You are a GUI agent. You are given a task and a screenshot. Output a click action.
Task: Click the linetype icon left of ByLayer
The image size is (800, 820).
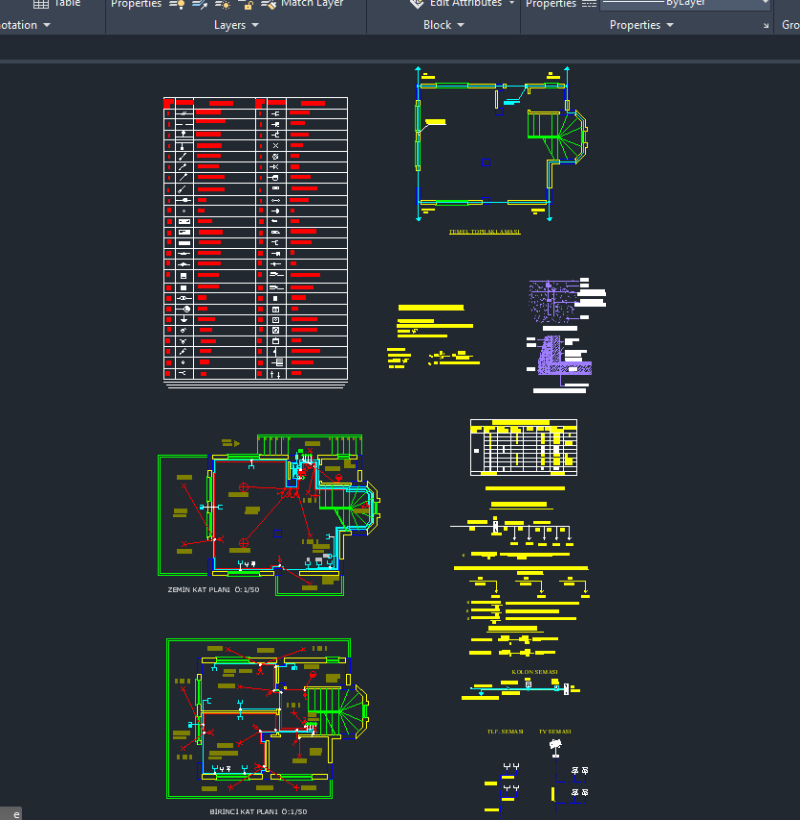pos(589,4)
